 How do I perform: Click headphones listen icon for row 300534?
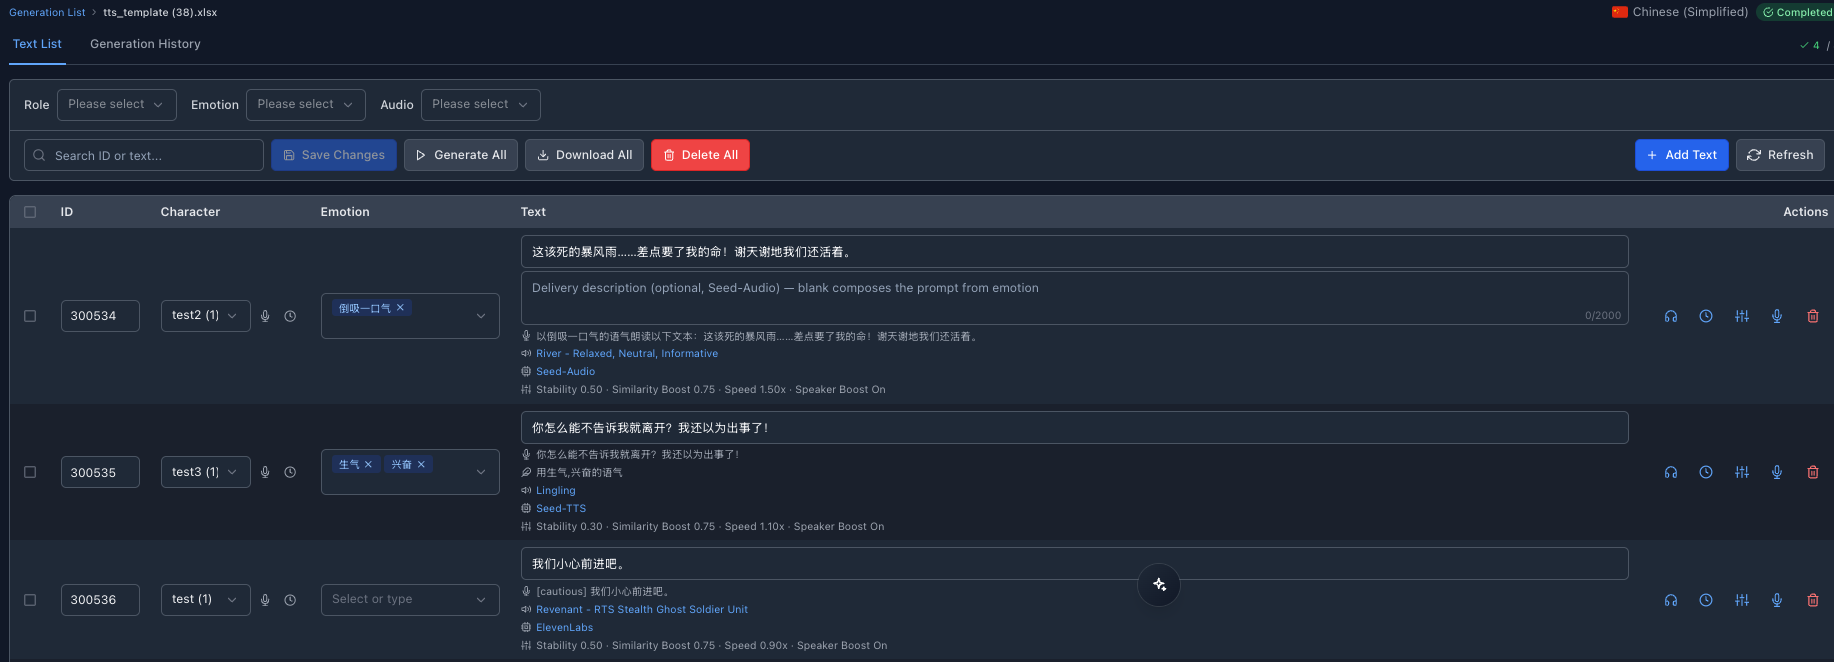click(1671, 316)
